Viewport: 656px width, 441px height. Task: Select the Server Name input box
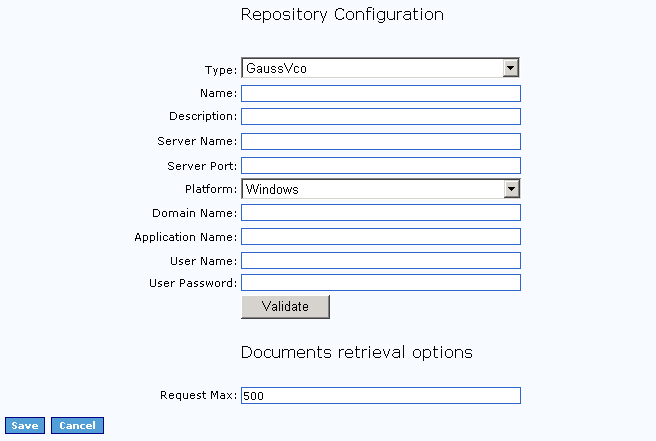[x=381, y=141]
